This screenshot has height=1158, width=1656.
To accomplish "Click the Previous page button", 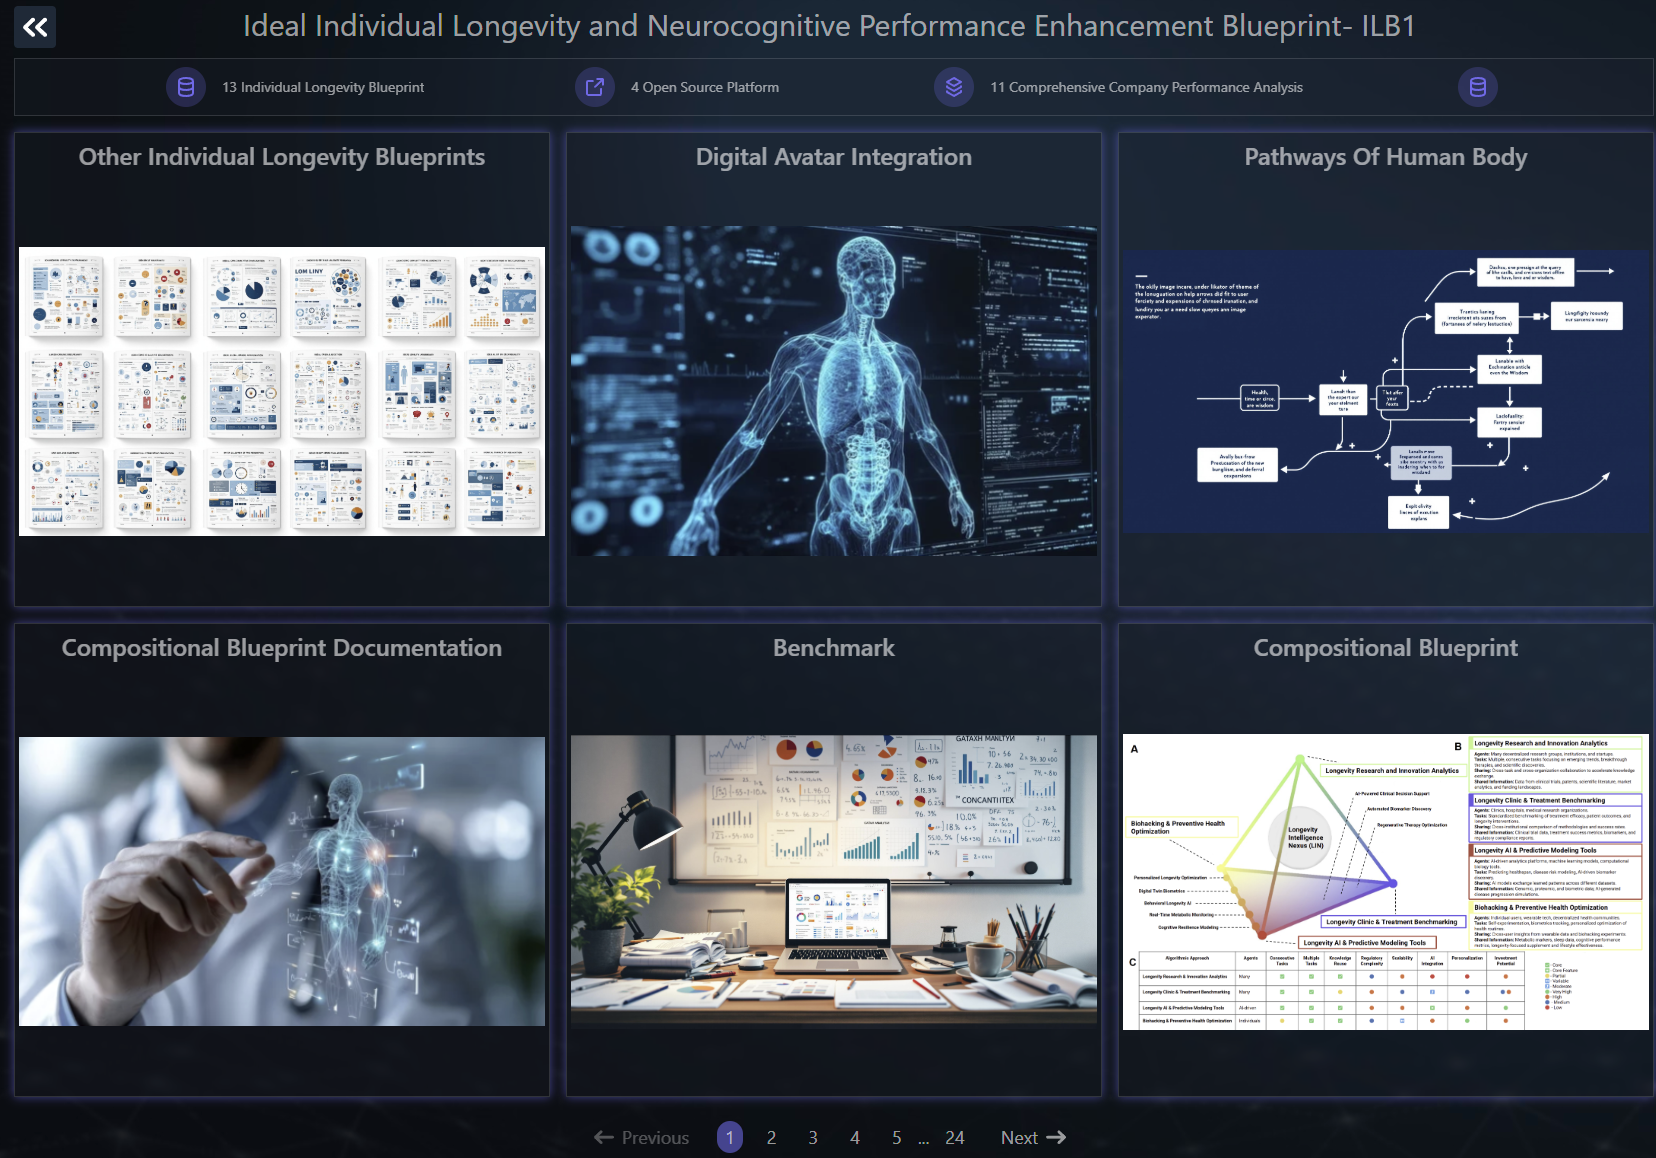I will 641,1137.
